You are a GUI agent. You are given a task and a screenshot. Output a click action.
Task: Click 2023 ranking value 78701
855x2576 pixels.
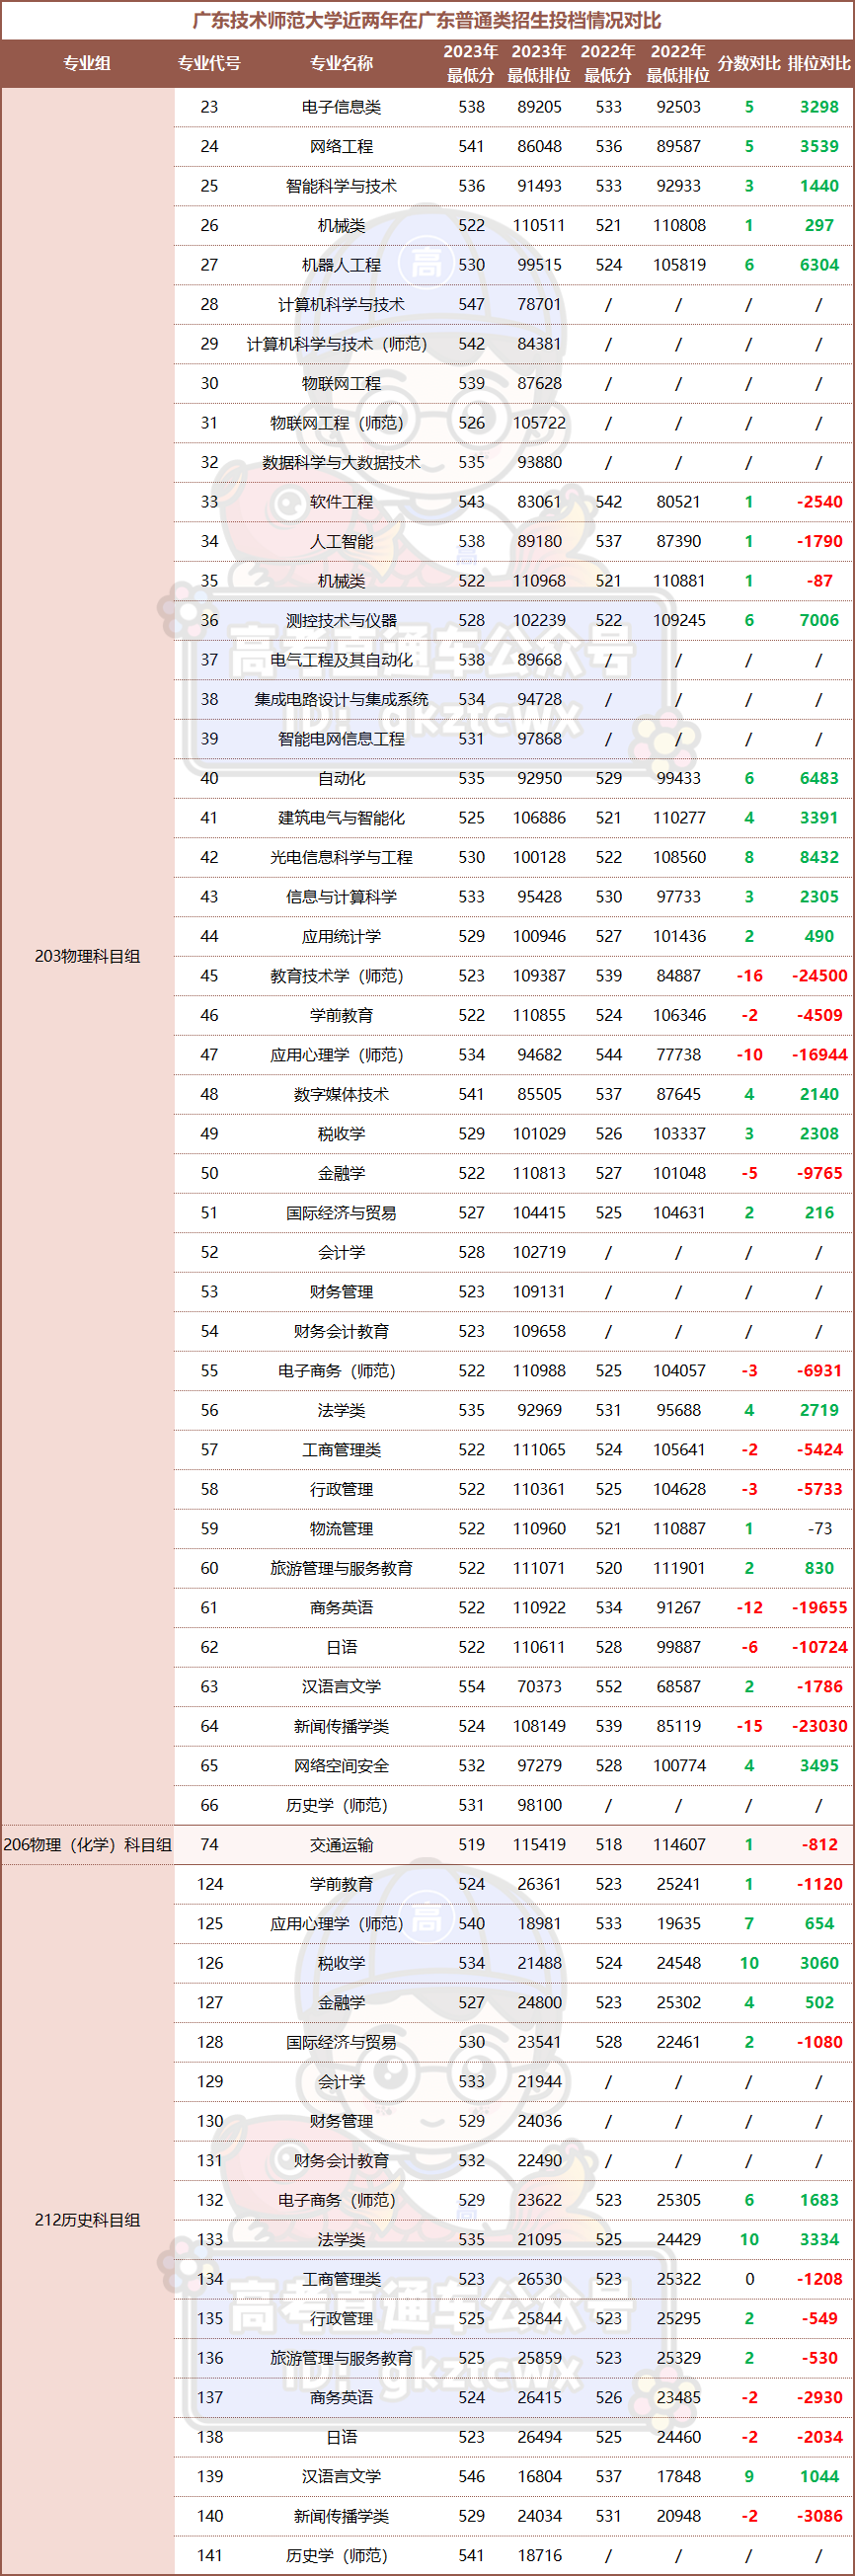pos(539,304)
